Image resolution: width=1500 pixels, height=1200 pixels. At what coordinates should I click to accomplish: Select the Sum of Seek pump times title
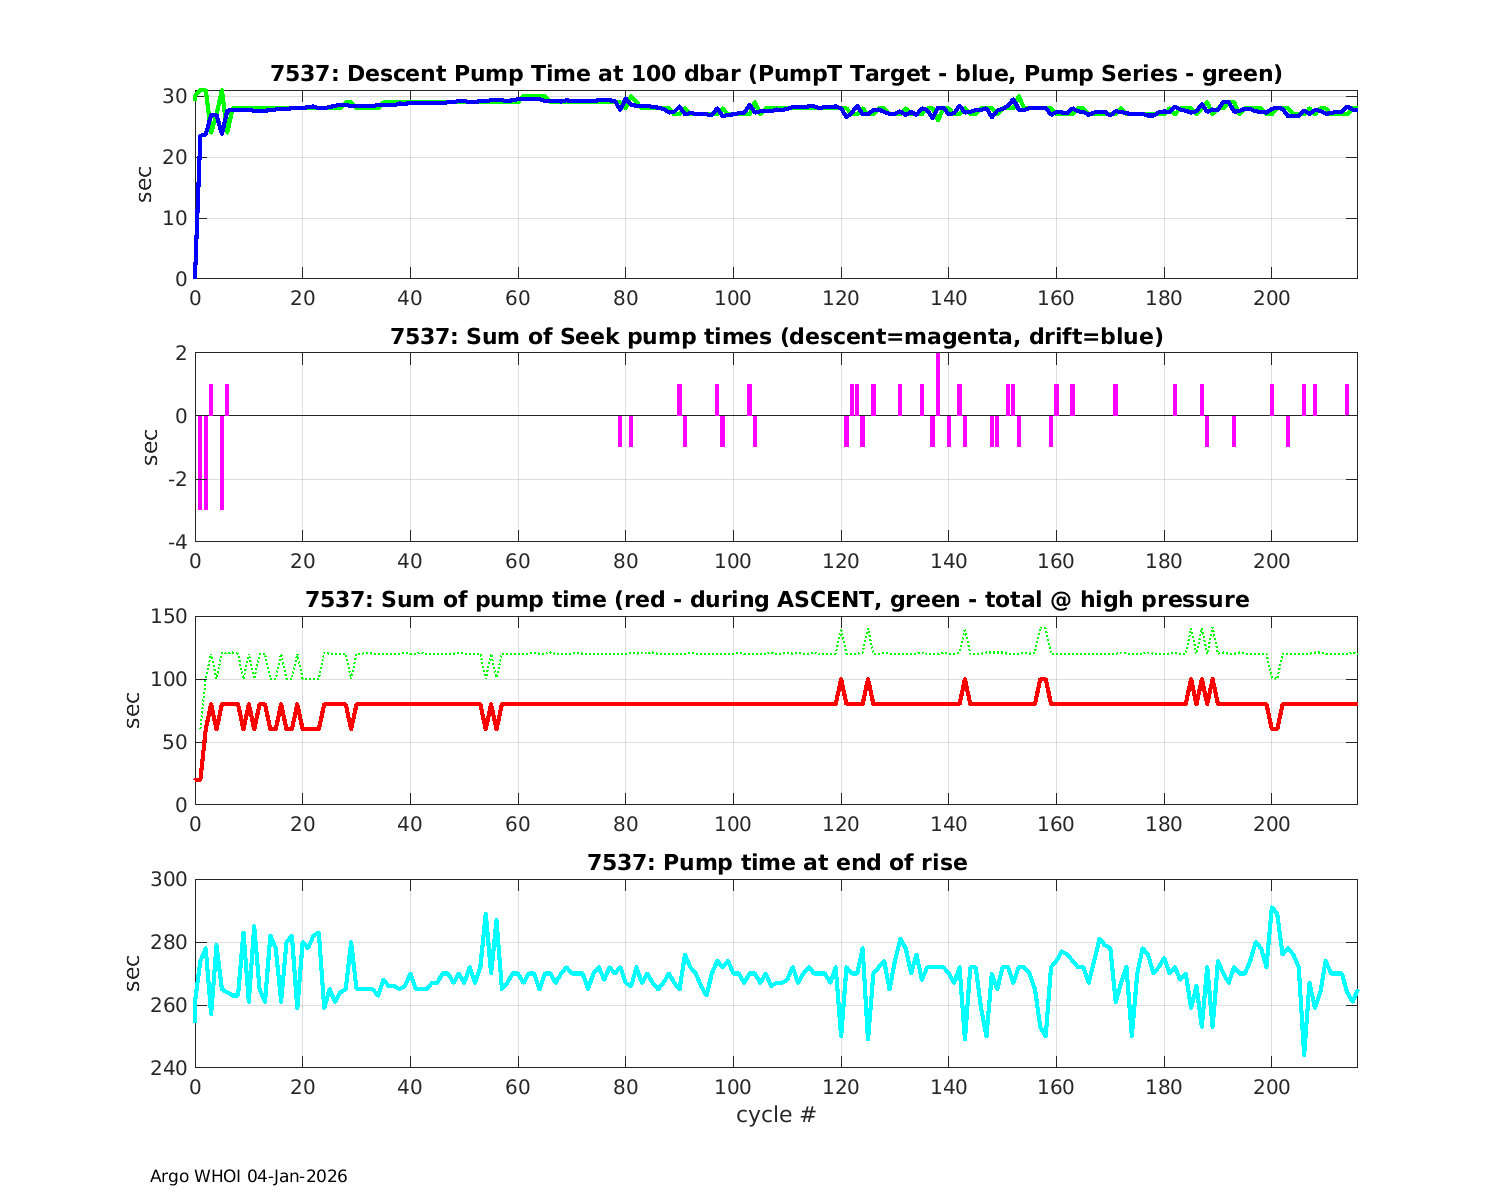[776, 337]
